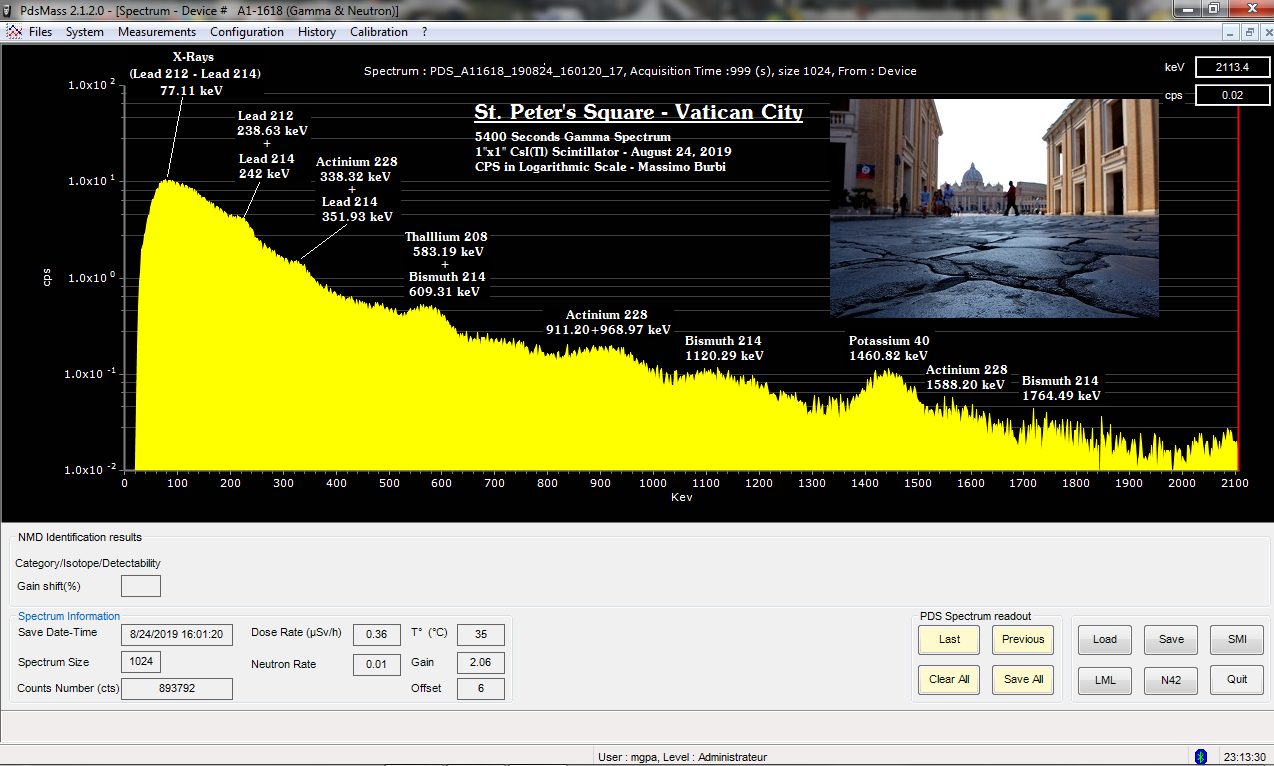The height and width of the screenshot is (766, 1274).
Task: Open the Measurements menu
Action: (156, 32)
